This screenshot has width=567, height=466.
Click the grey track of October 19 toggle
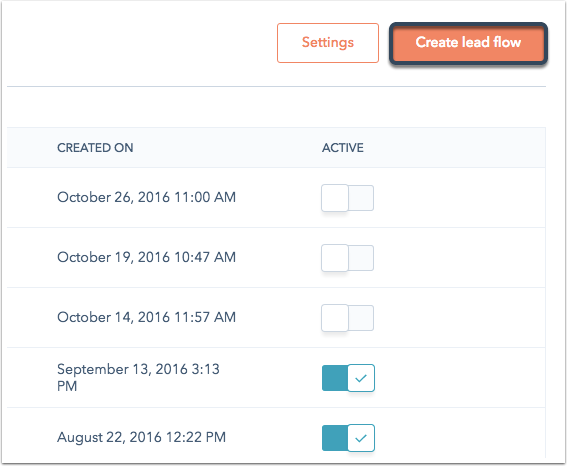(361, 258)
